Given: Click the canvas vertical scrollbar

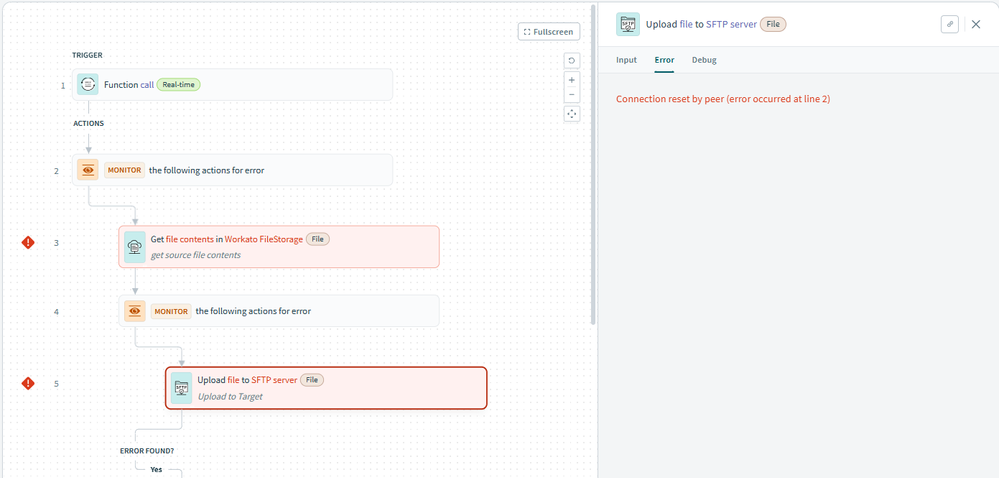Looking at the screenshot, I should [593, 166].
